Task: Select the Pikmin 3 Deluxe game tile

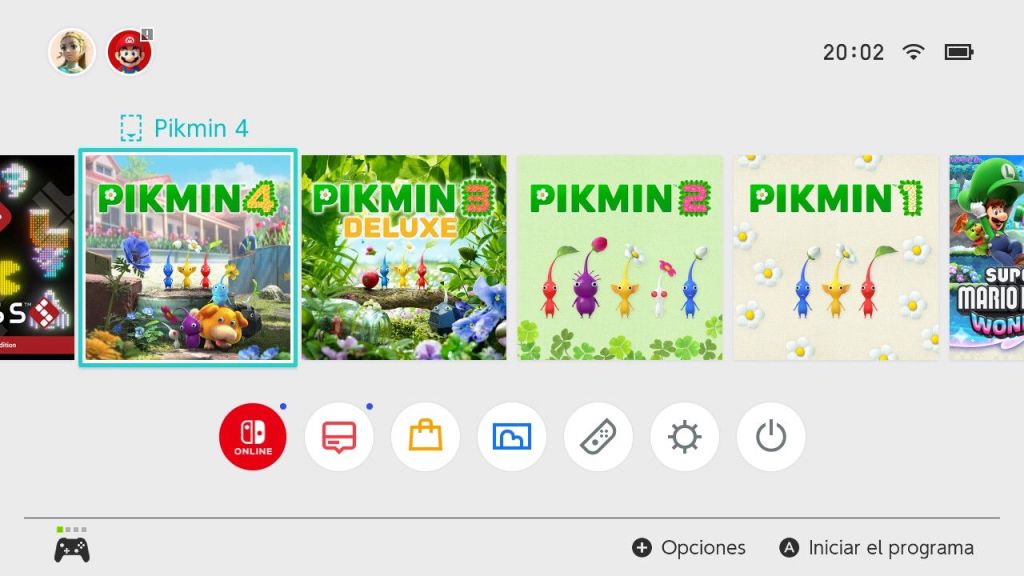Action: [x=404, y=257]
